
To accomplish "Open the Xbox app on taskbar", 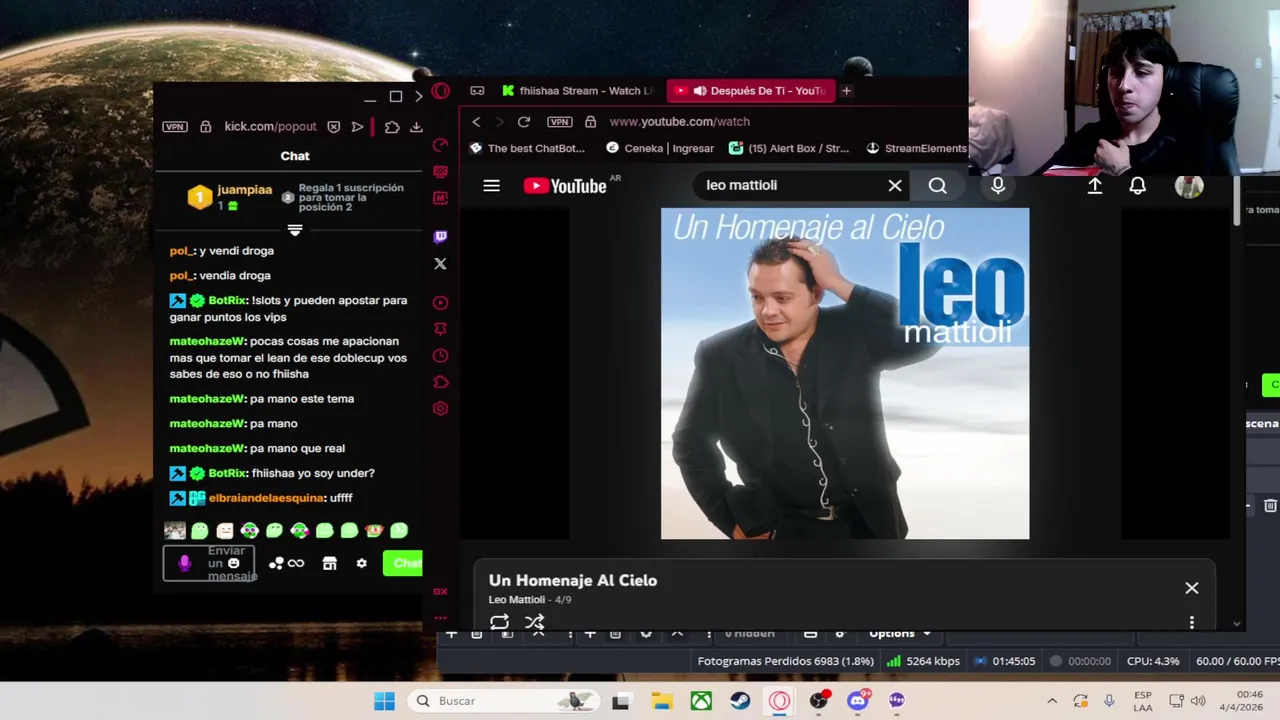I will [x=701, y=701].
